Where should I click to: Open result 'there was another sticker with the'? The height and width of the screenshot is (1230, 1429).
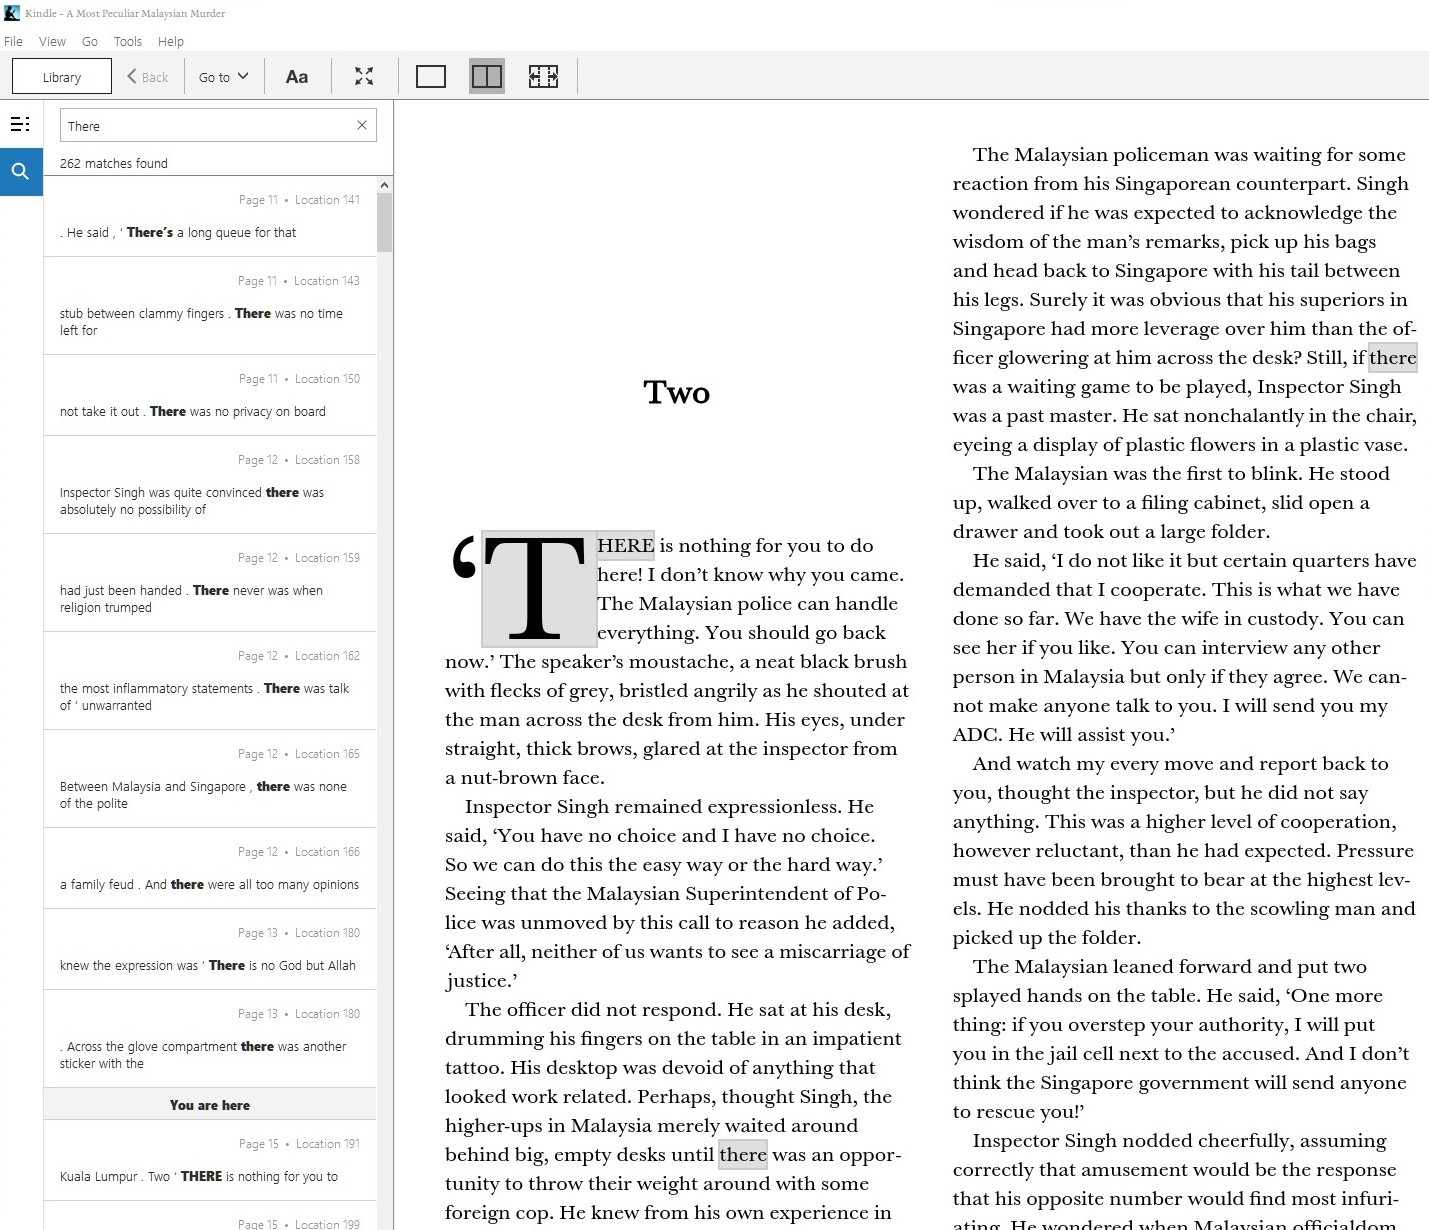point(210,1038)
